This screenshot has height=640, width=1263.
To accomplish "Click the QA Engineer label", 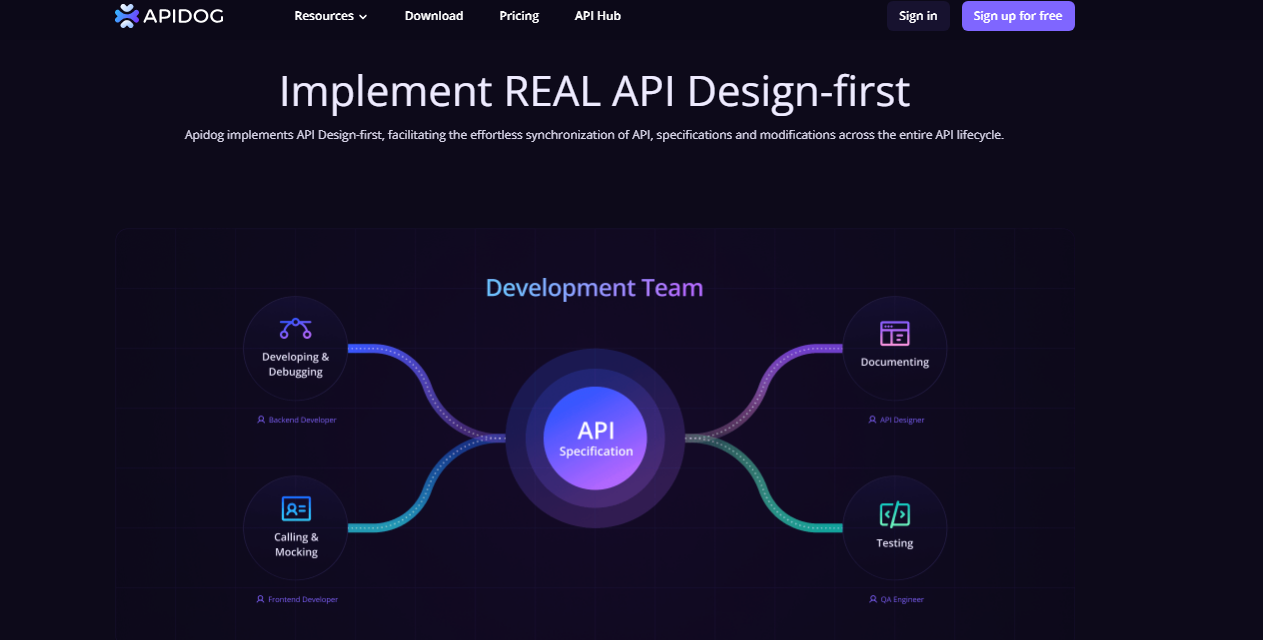I will 902,600.
